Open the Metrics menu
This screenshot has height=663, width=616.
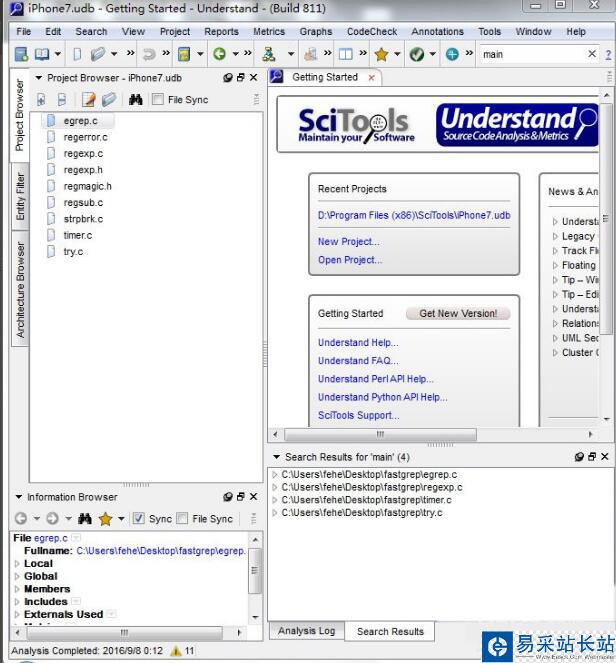click(269, 32)
